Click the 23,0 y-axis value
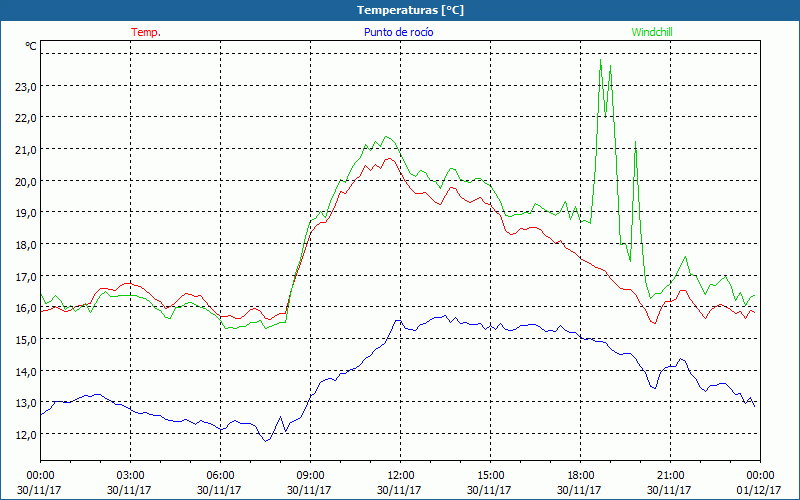Screen dimensions: 800x500 point(26,87)
